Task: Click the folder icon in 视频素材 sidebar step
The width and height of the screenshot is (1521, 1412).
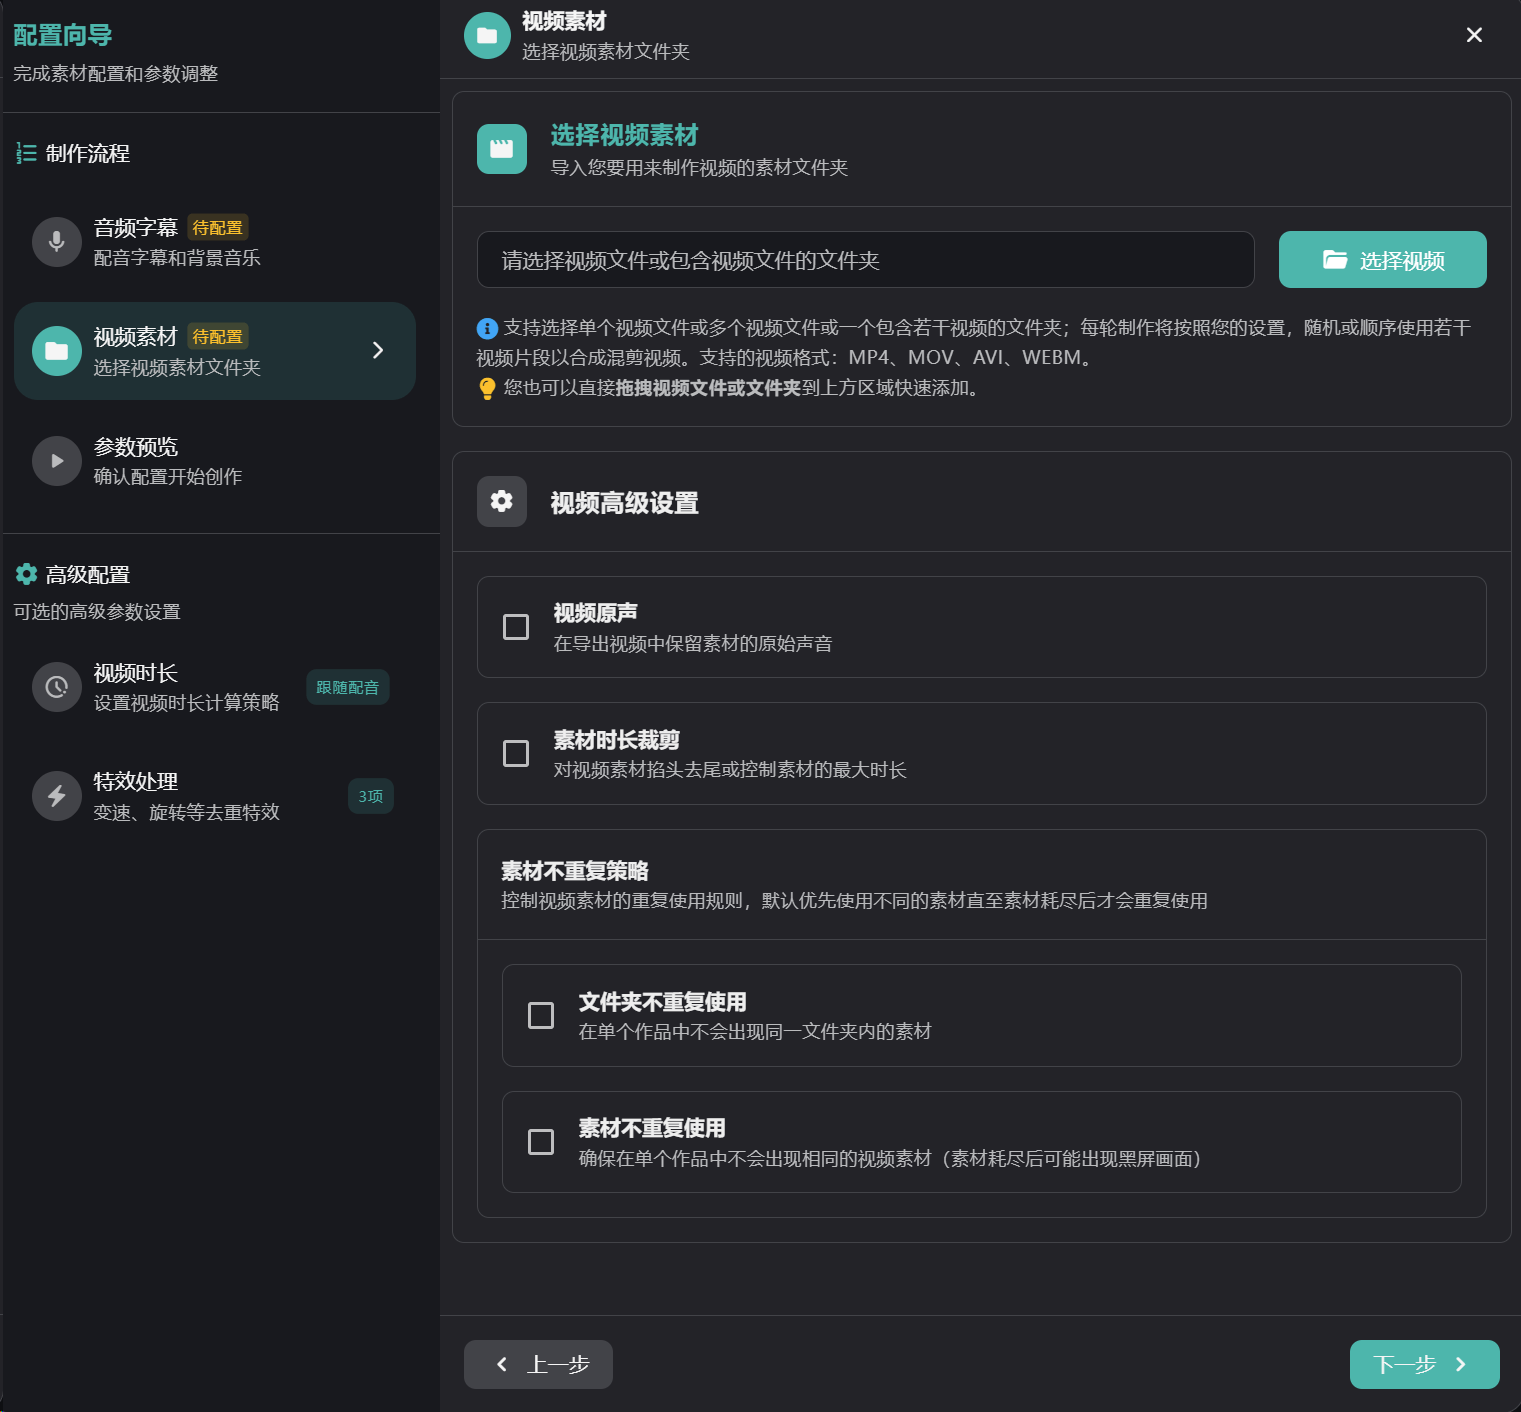Action: (x=57, y=351)
